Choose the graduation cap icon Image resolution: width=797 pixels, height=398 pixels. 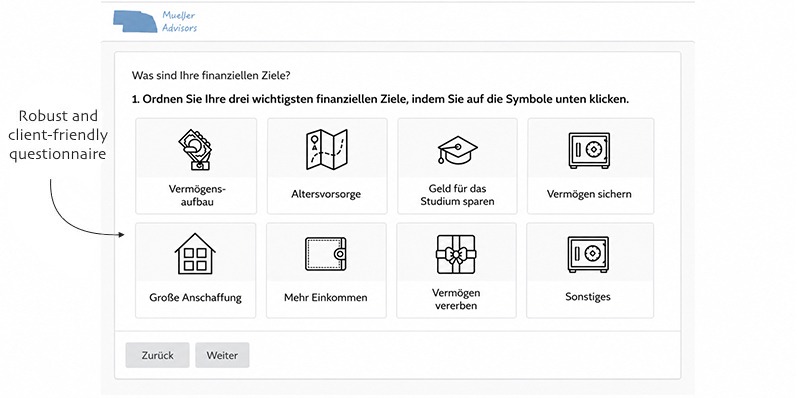457,150
